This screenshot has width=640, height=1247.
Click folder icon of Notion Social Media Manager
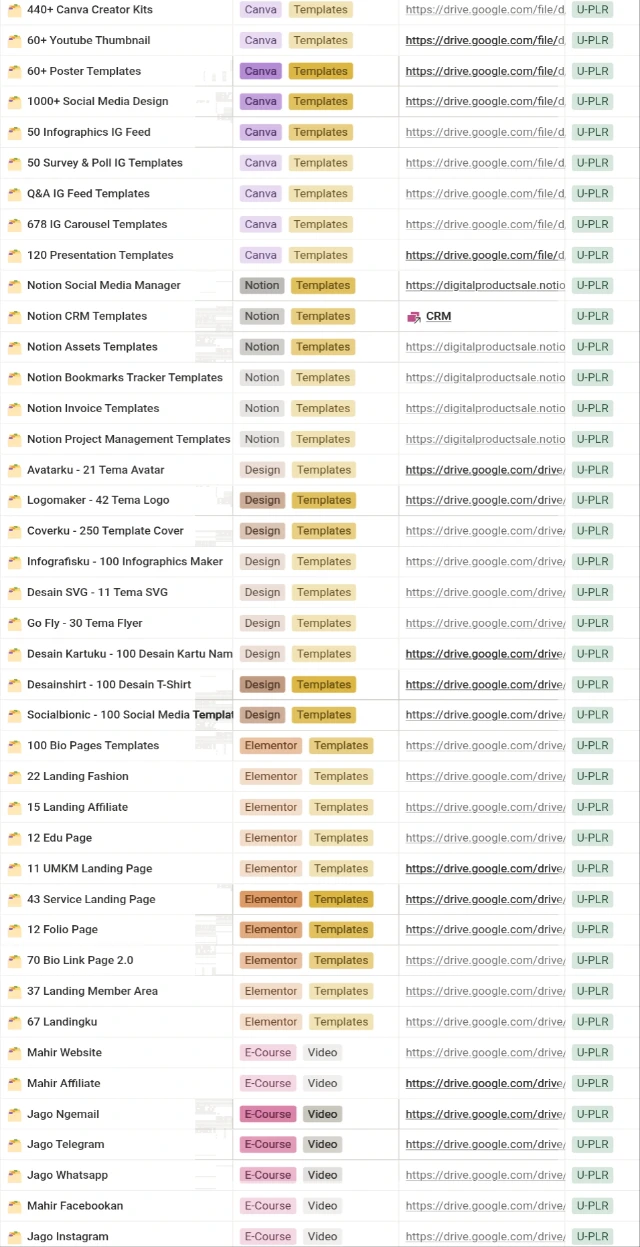click(x=14, y=286)
